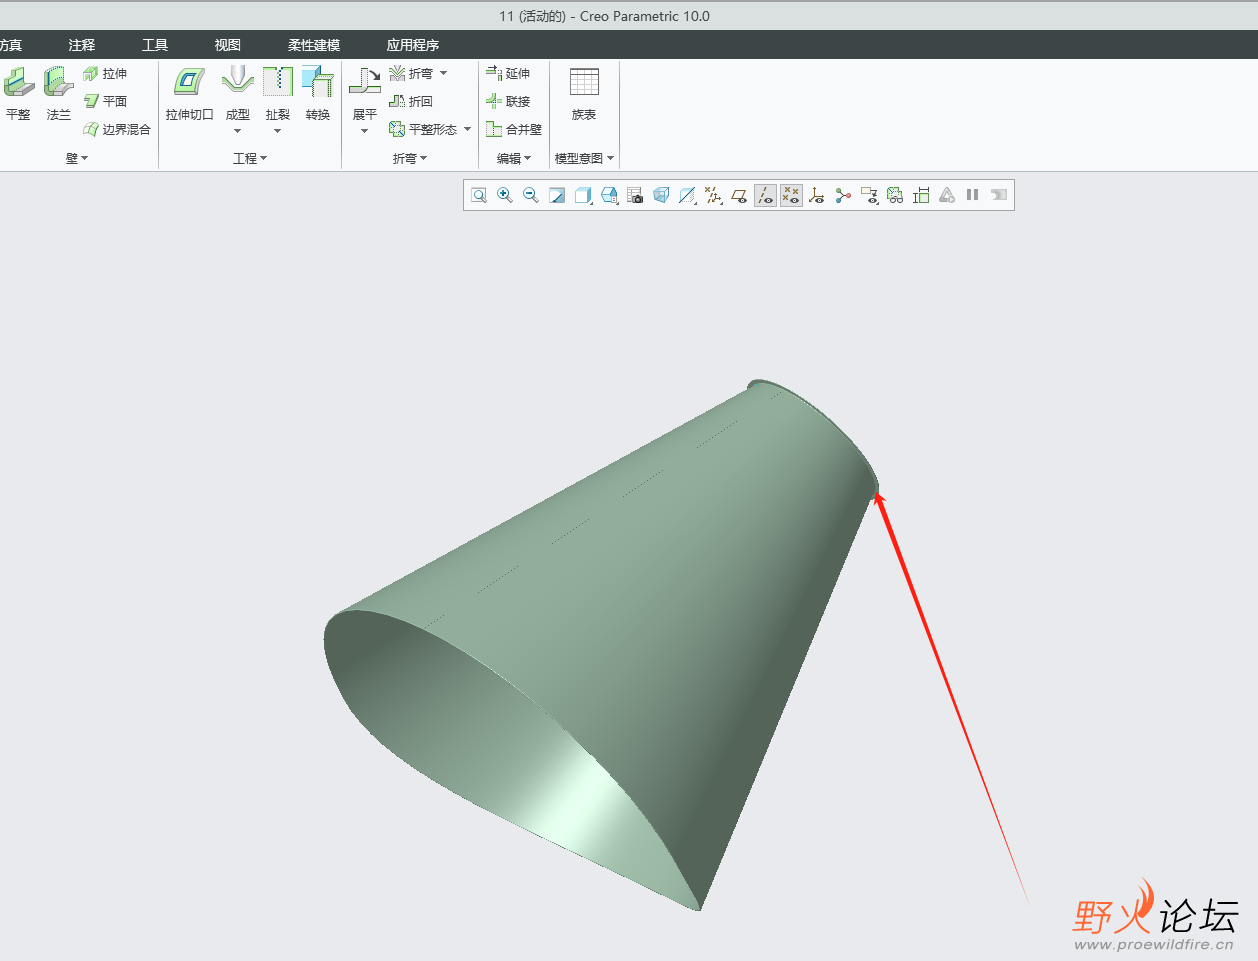
Task: Click the 平整 flat wall tool
Action: (18, 94)
